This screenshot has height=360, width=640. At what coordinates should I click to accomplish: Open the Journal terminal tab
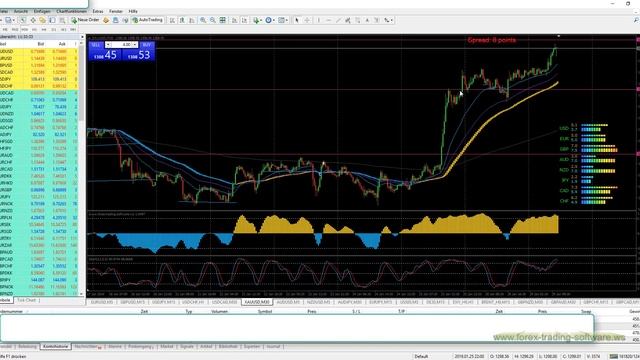point(273,347)
